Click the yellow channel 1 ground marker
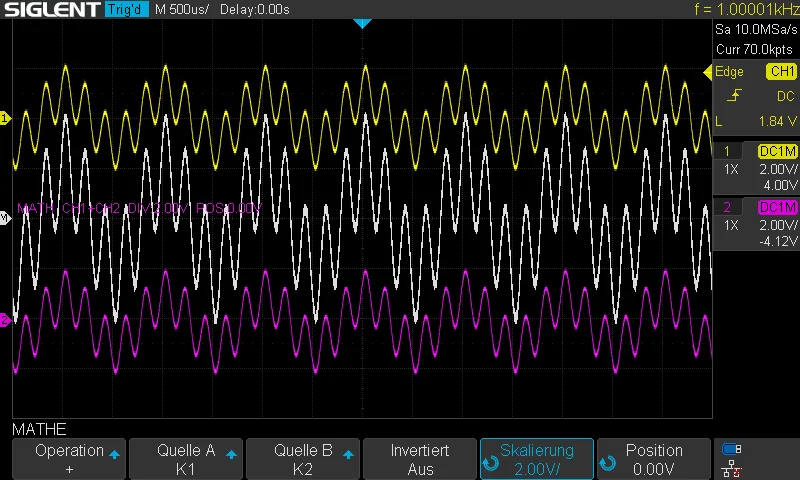This screenshot has height=480, width=800. [x=5, y=118]
